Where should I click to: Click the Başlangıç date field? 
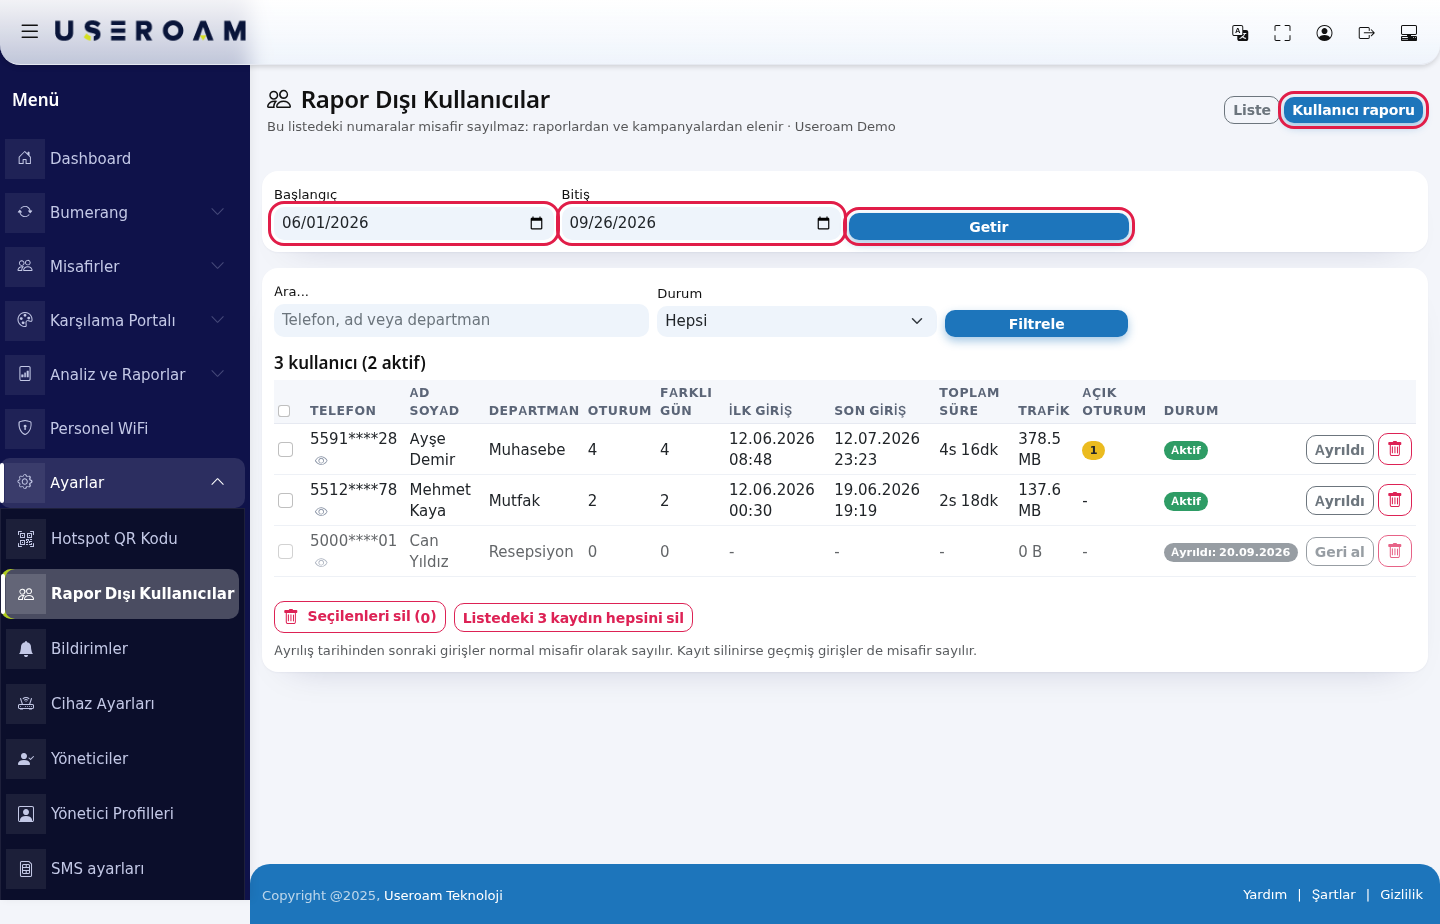click(x=413, y=223)
